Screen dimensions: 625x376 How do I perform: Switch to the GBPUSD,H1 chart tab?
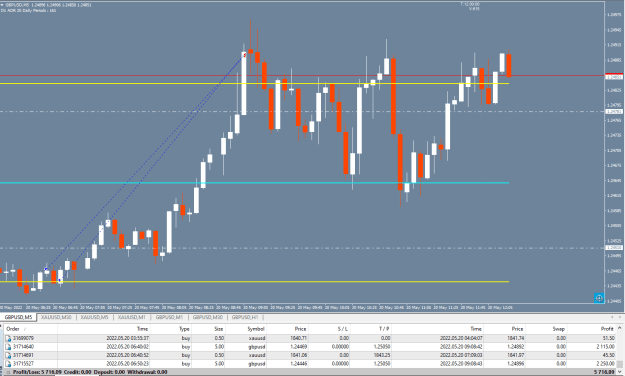click(x=245, y=317)
